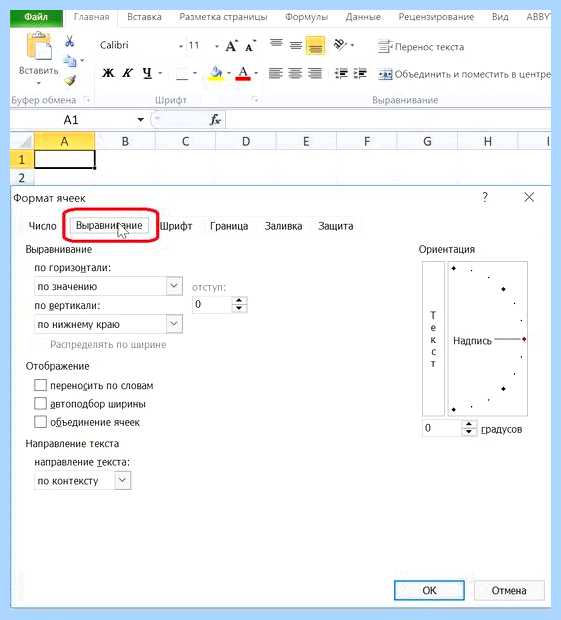Click into the degrees value field
The image size is (561, 620).
(442, 428)
